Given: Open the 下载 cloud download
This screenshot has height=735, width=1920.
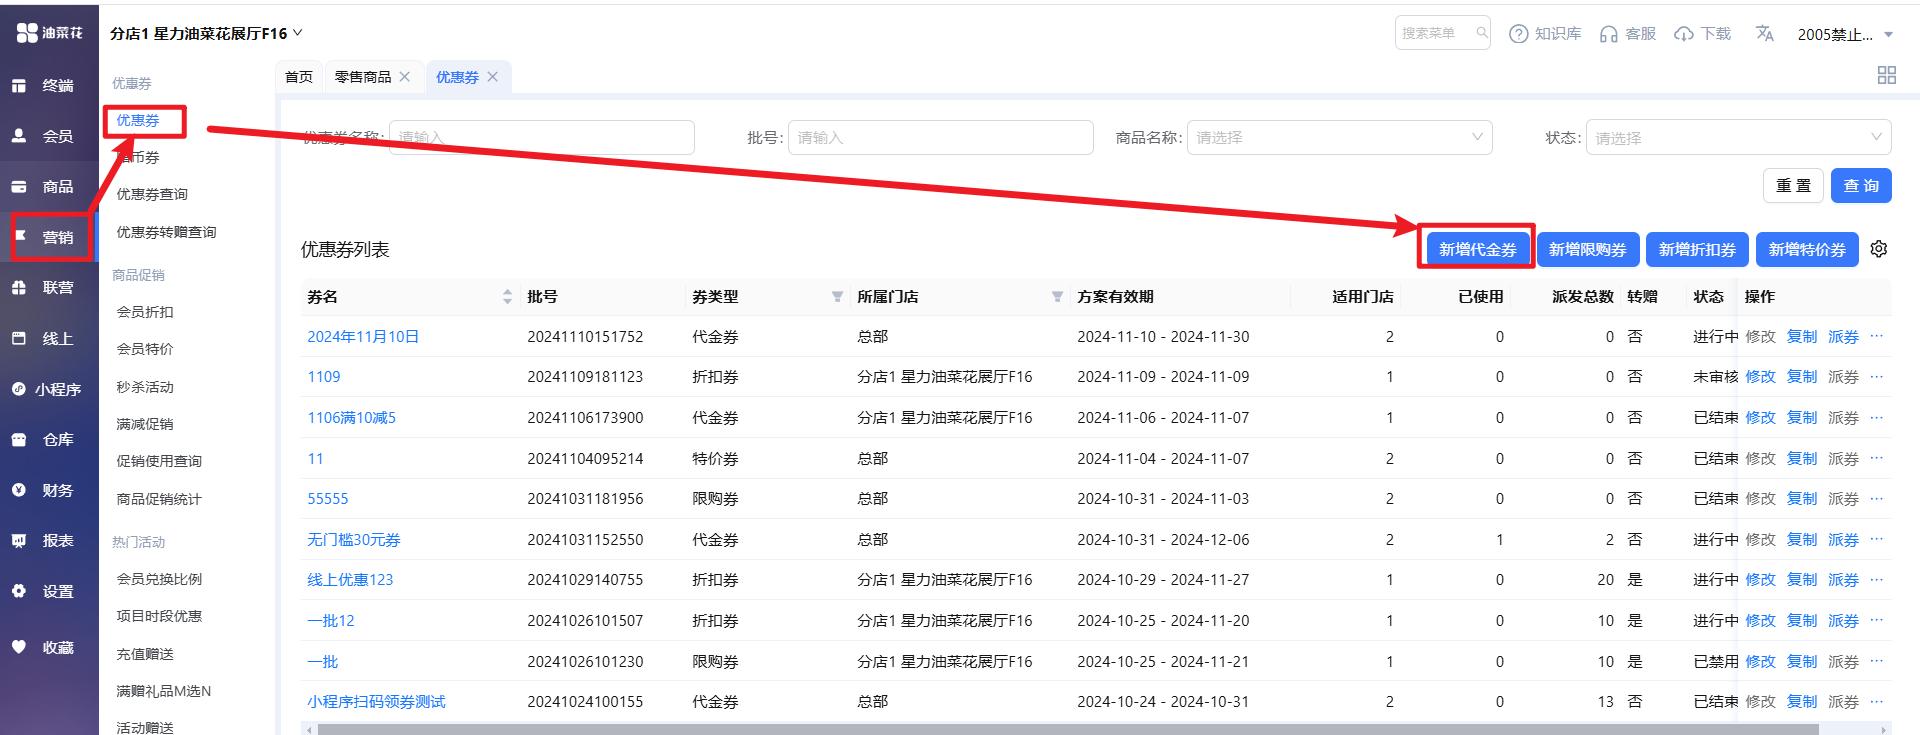Looking at the screenshot, I should [1684, 34].
